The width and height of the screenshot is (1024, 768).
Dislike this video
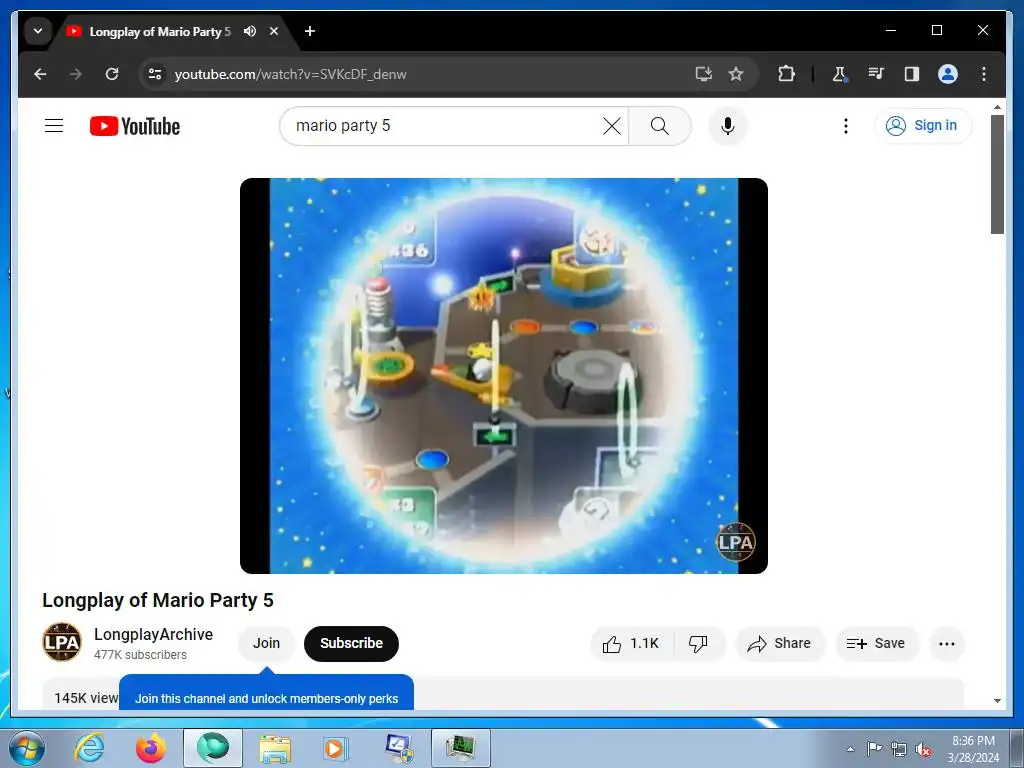699,644
